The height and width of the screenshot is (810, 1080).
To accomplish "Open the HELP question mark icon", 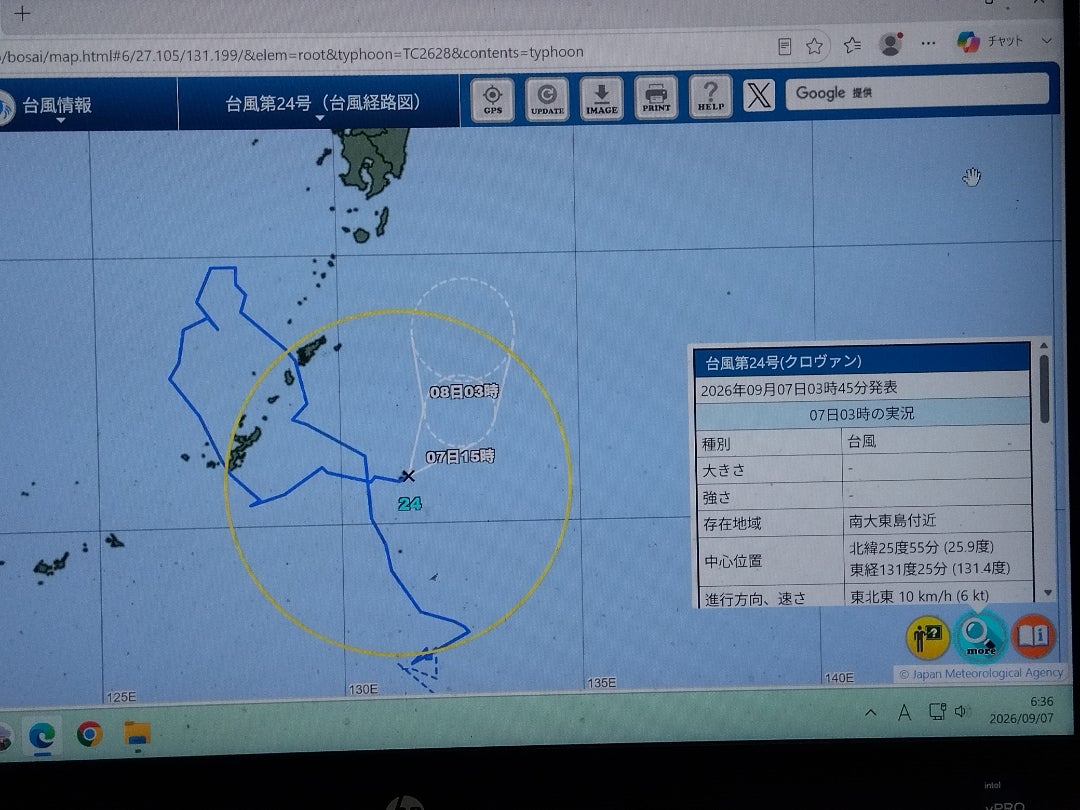I will (x=710, y=96).
